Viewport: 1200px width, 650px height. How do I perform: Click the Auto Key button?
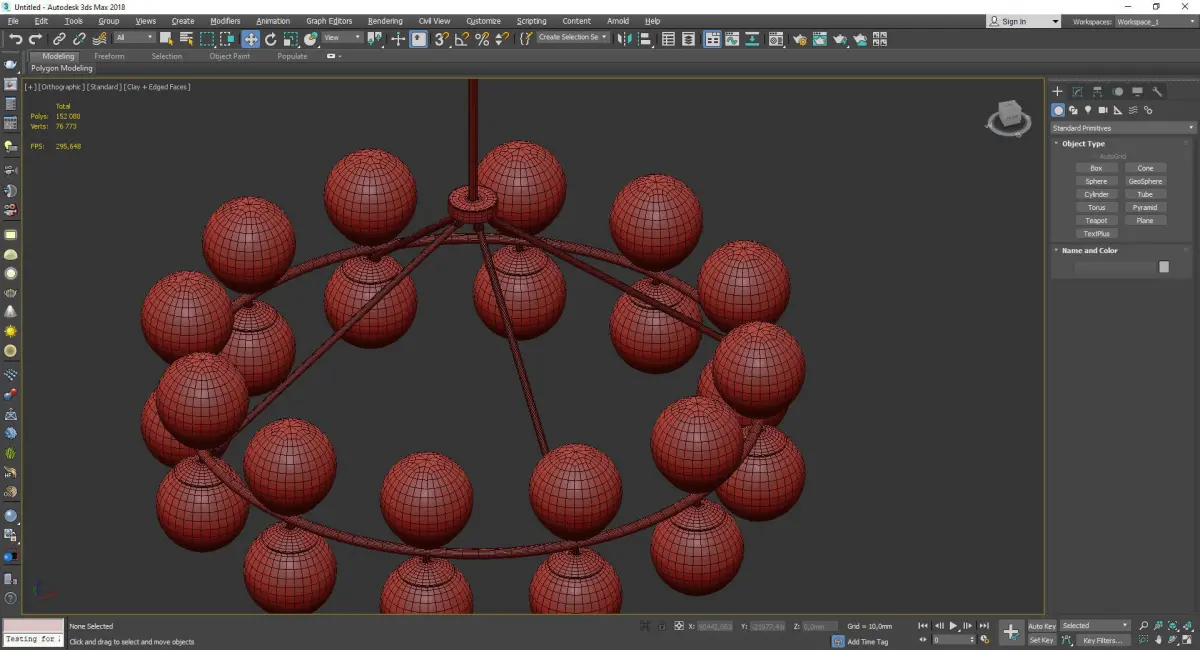click(x=1041, y=626)
